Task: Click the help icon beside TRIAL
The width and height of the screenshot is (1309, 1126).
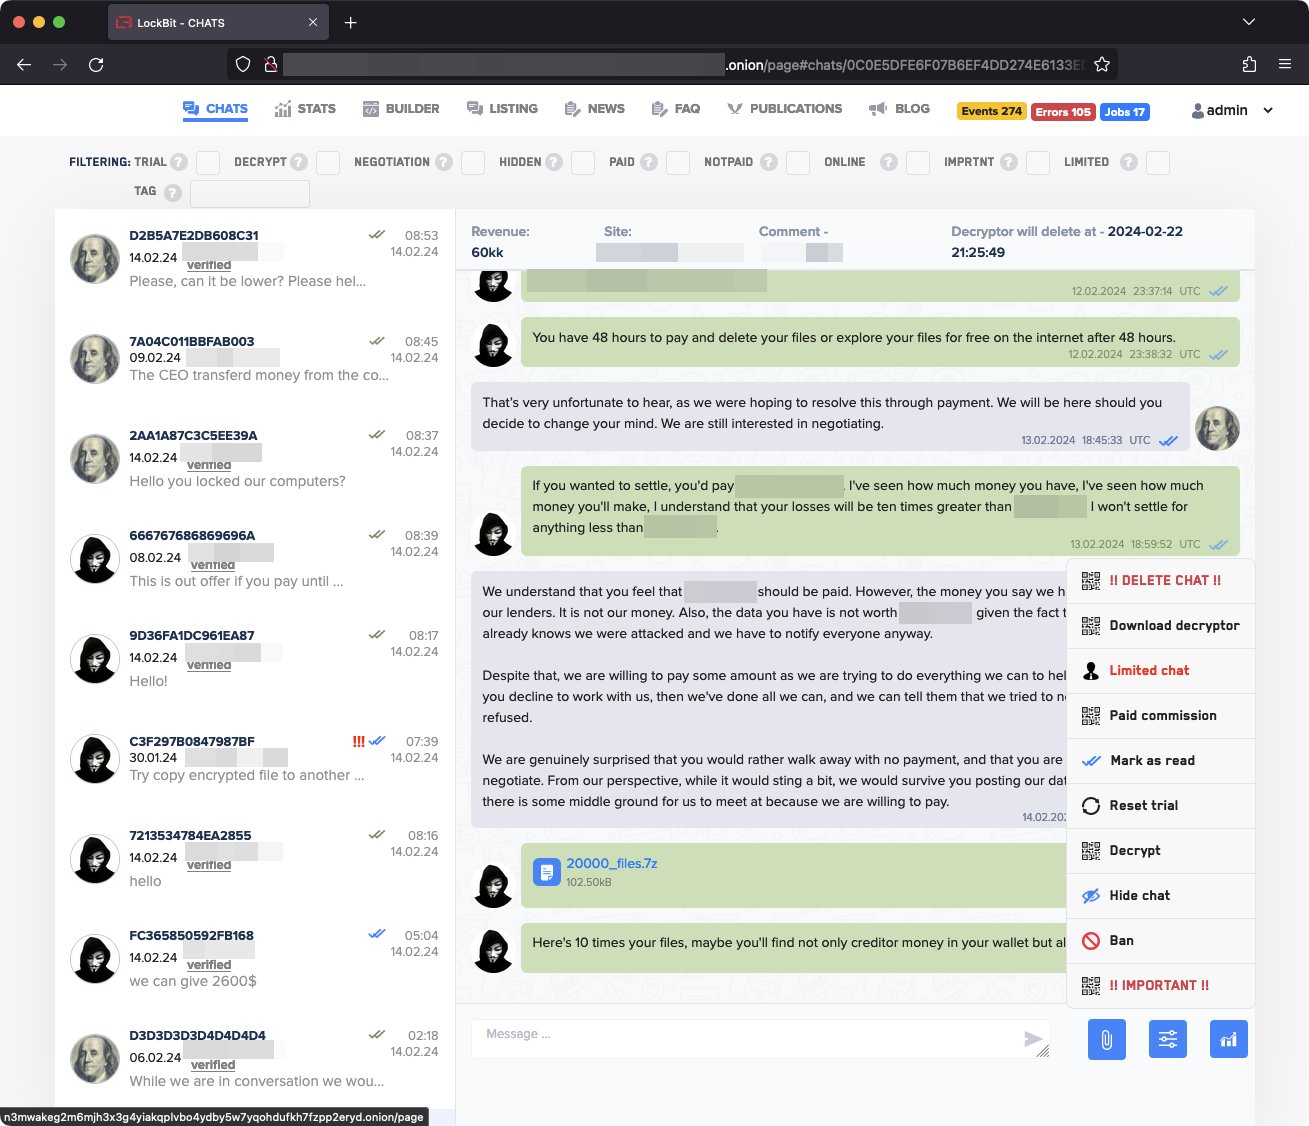Action: [x=179, y=162]
